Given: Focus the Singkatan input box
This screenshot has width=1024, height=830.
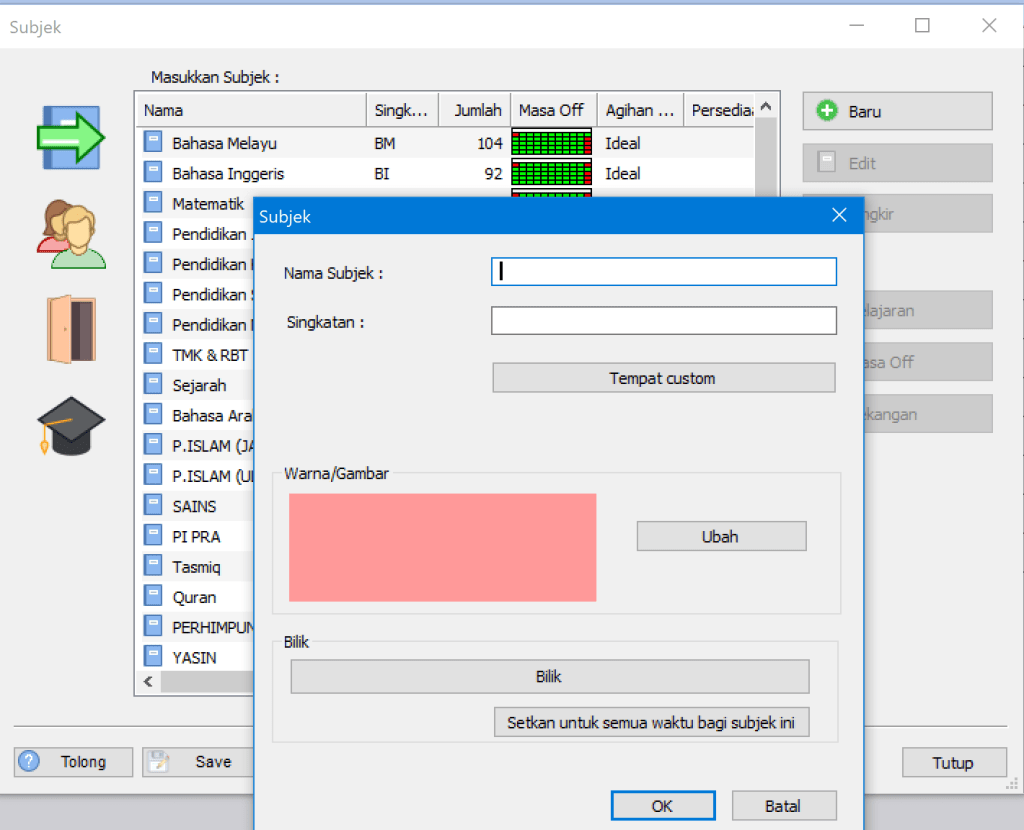Looking at the screenshot, I should click(x=663, y=320).
